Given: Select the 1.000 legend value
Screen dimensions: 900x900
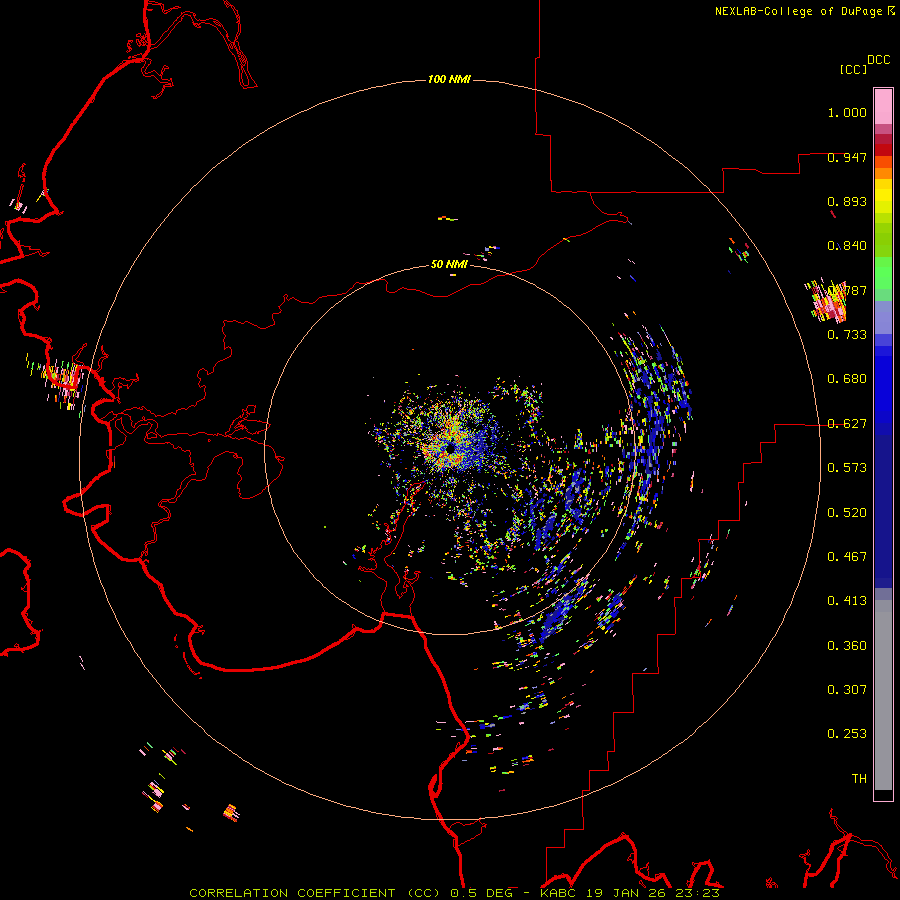Looking at the screenshot, I should [x=847, y=112].
